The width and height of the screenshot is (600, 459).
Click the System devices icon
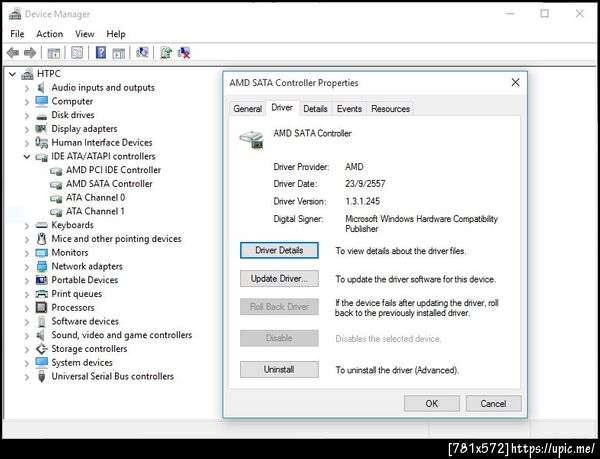[41, 362]
